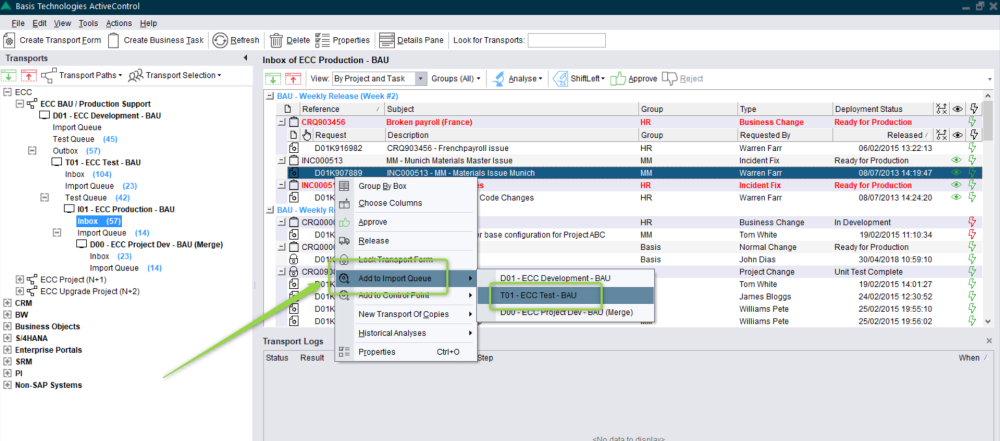Image resolution: width=1000 pixels, height=441 pixels.
Task: Click red export icon in Inbox toolbar
Action: click(x=292, y=78)
